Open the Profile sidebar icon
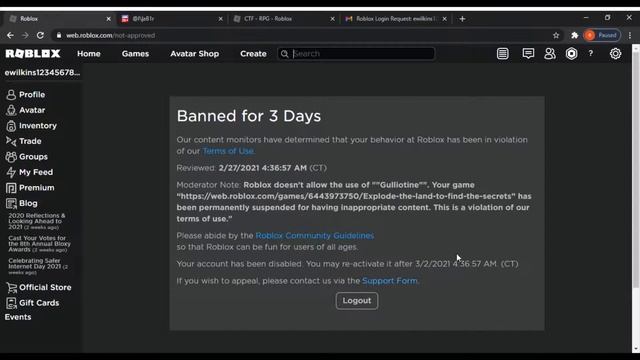Image resolution: width=640 pixels, height=360 pixels. (x=11, y=95)
